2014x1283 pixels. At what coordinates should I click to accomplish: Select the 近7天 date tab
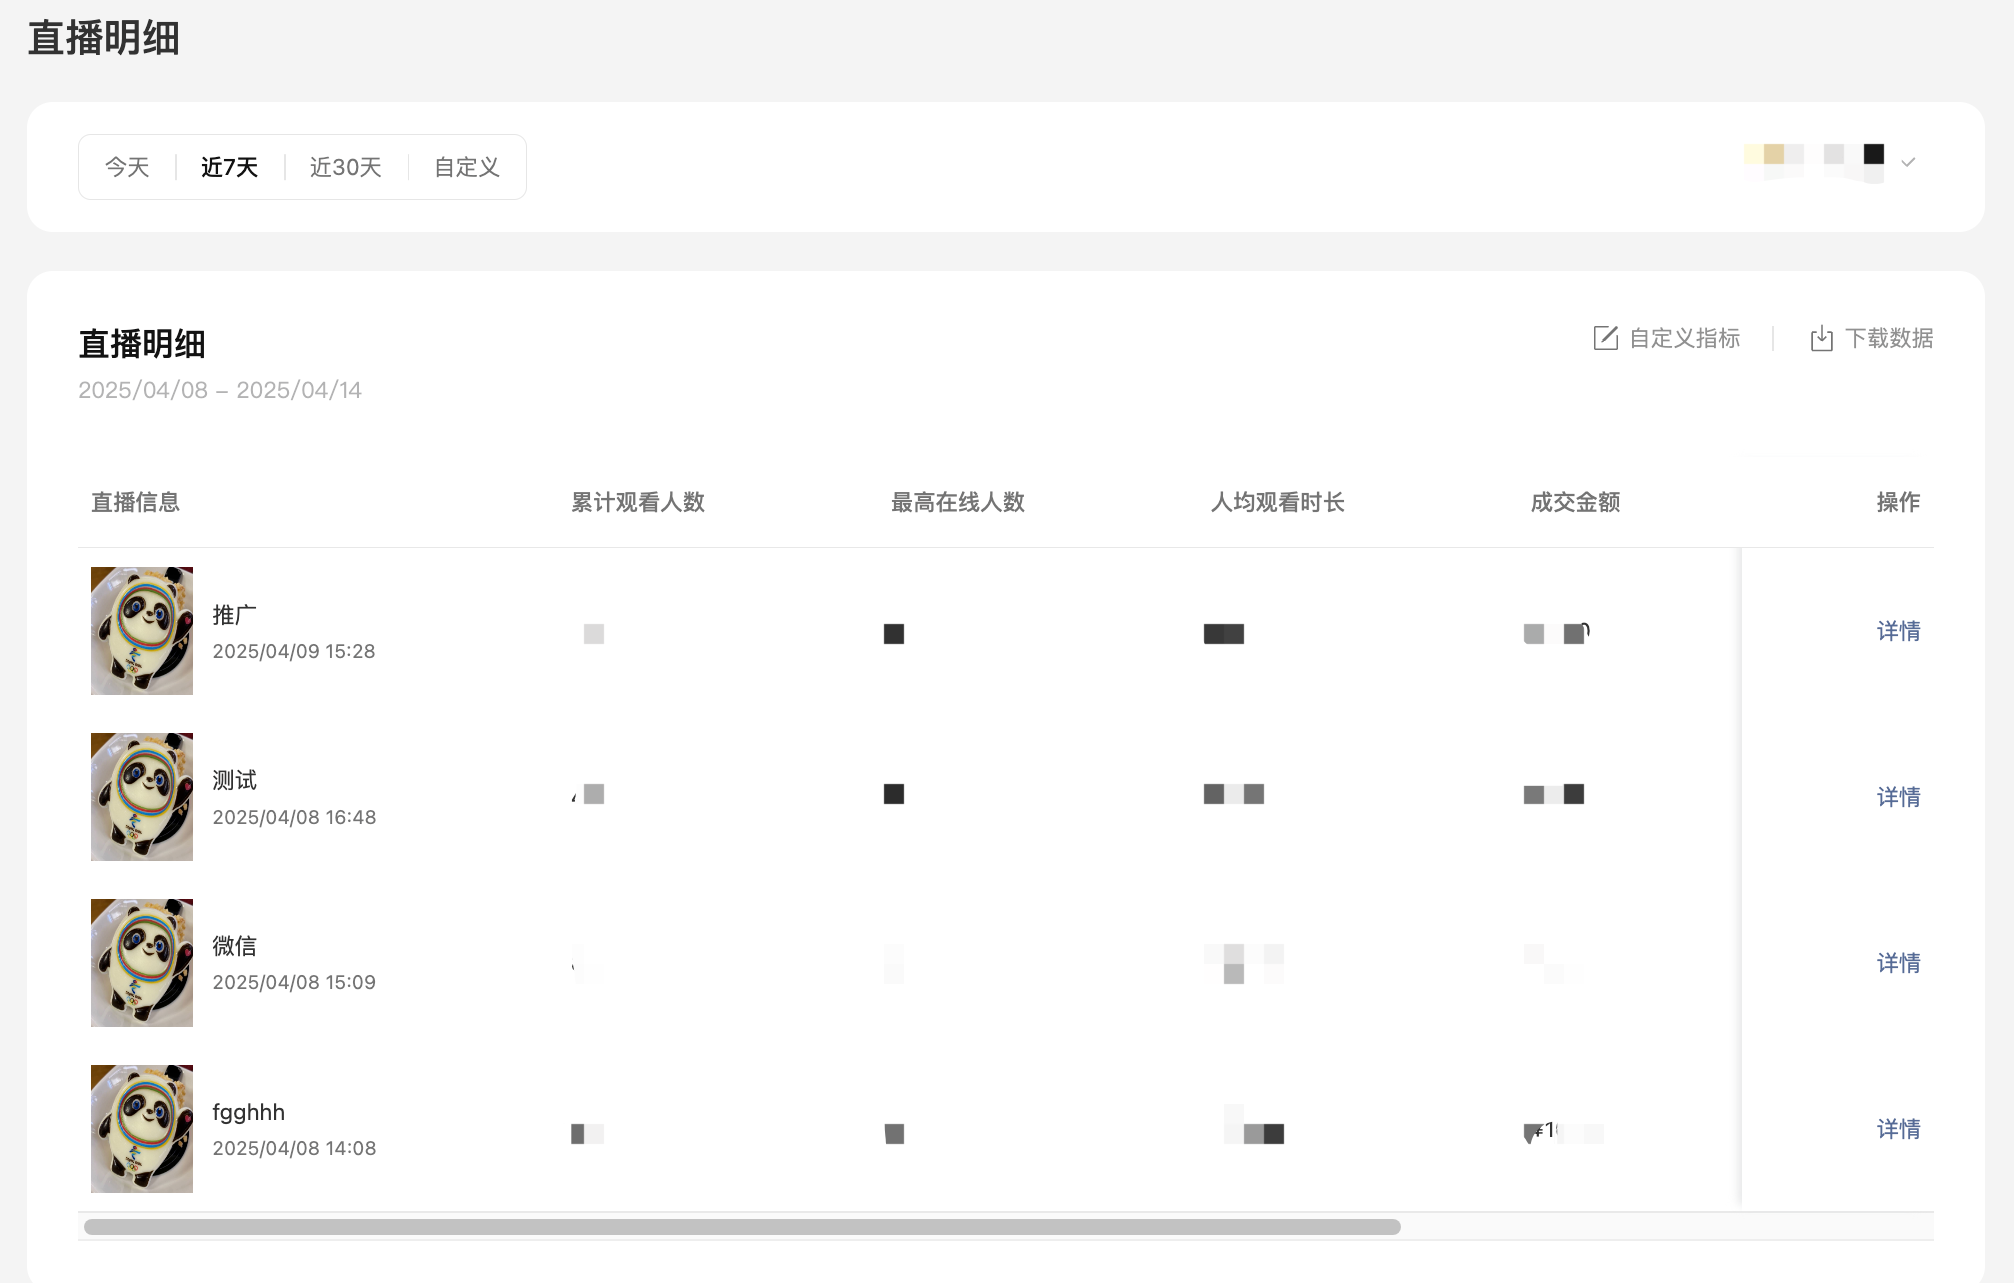coord(229,167)
